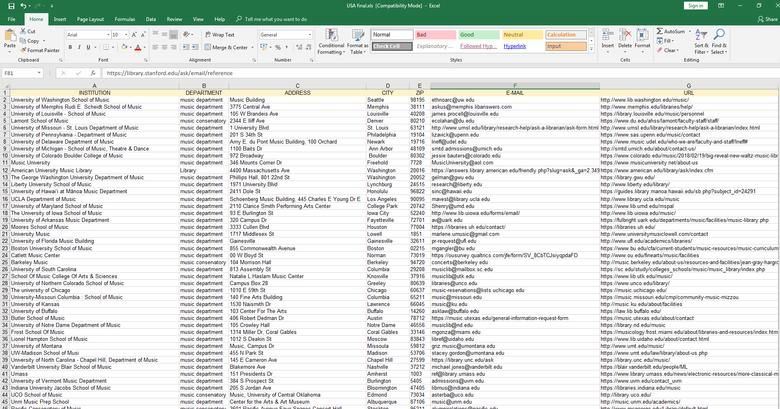Toggle Italic formatting

79,47
